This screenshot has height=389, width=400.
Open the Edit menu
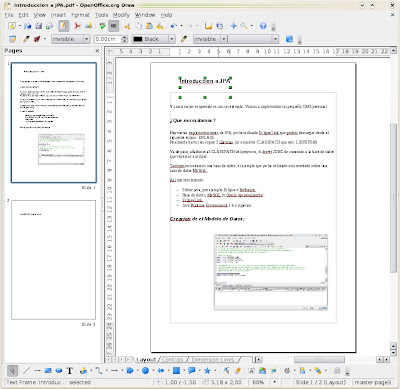(x=23, y=15)
